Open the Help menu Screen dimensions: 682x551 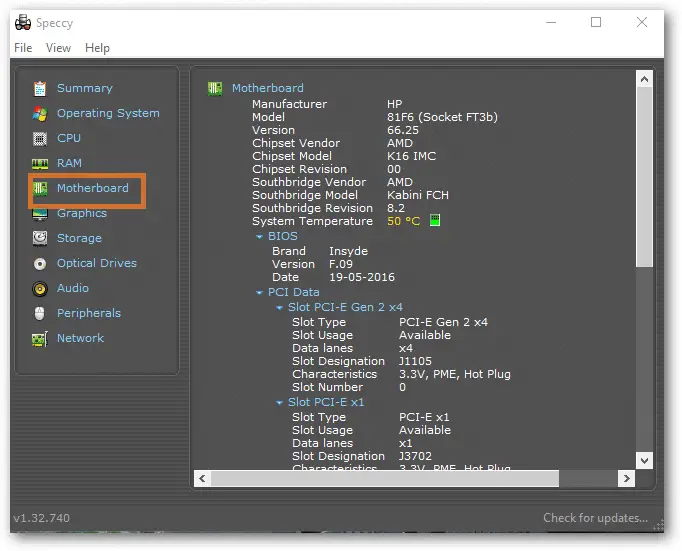click(97, 48)
